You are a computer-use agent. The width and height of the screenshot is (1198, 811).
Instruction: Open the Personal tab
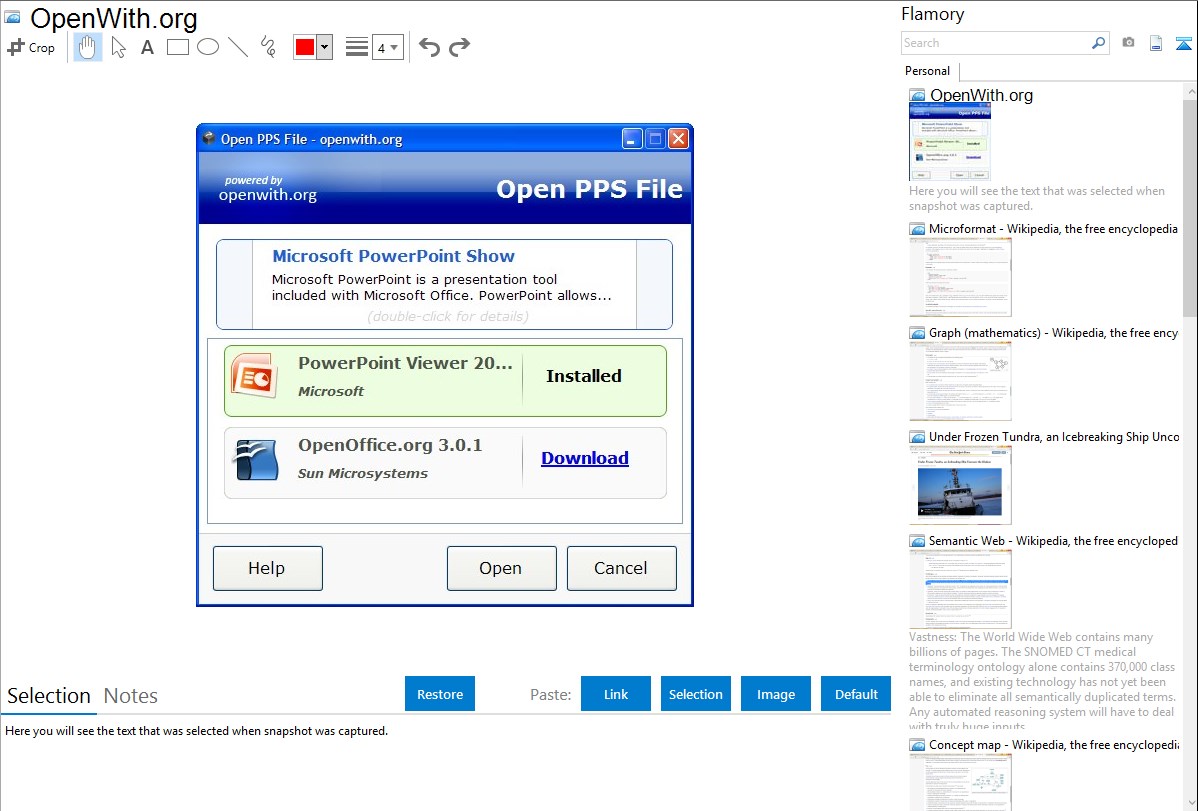[x=927, y=71]
